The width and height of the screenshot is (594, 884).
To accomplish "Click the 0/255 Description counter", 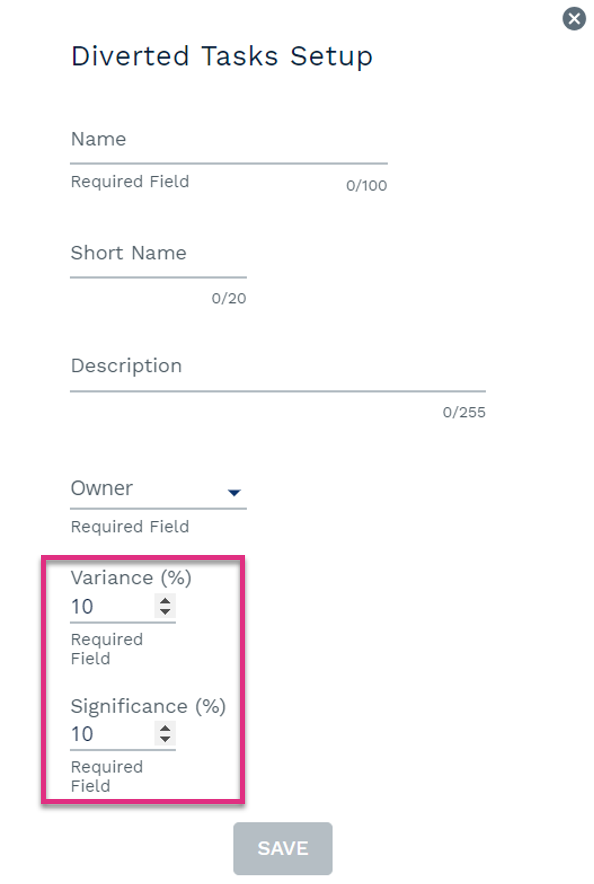I will coord(464,412).
